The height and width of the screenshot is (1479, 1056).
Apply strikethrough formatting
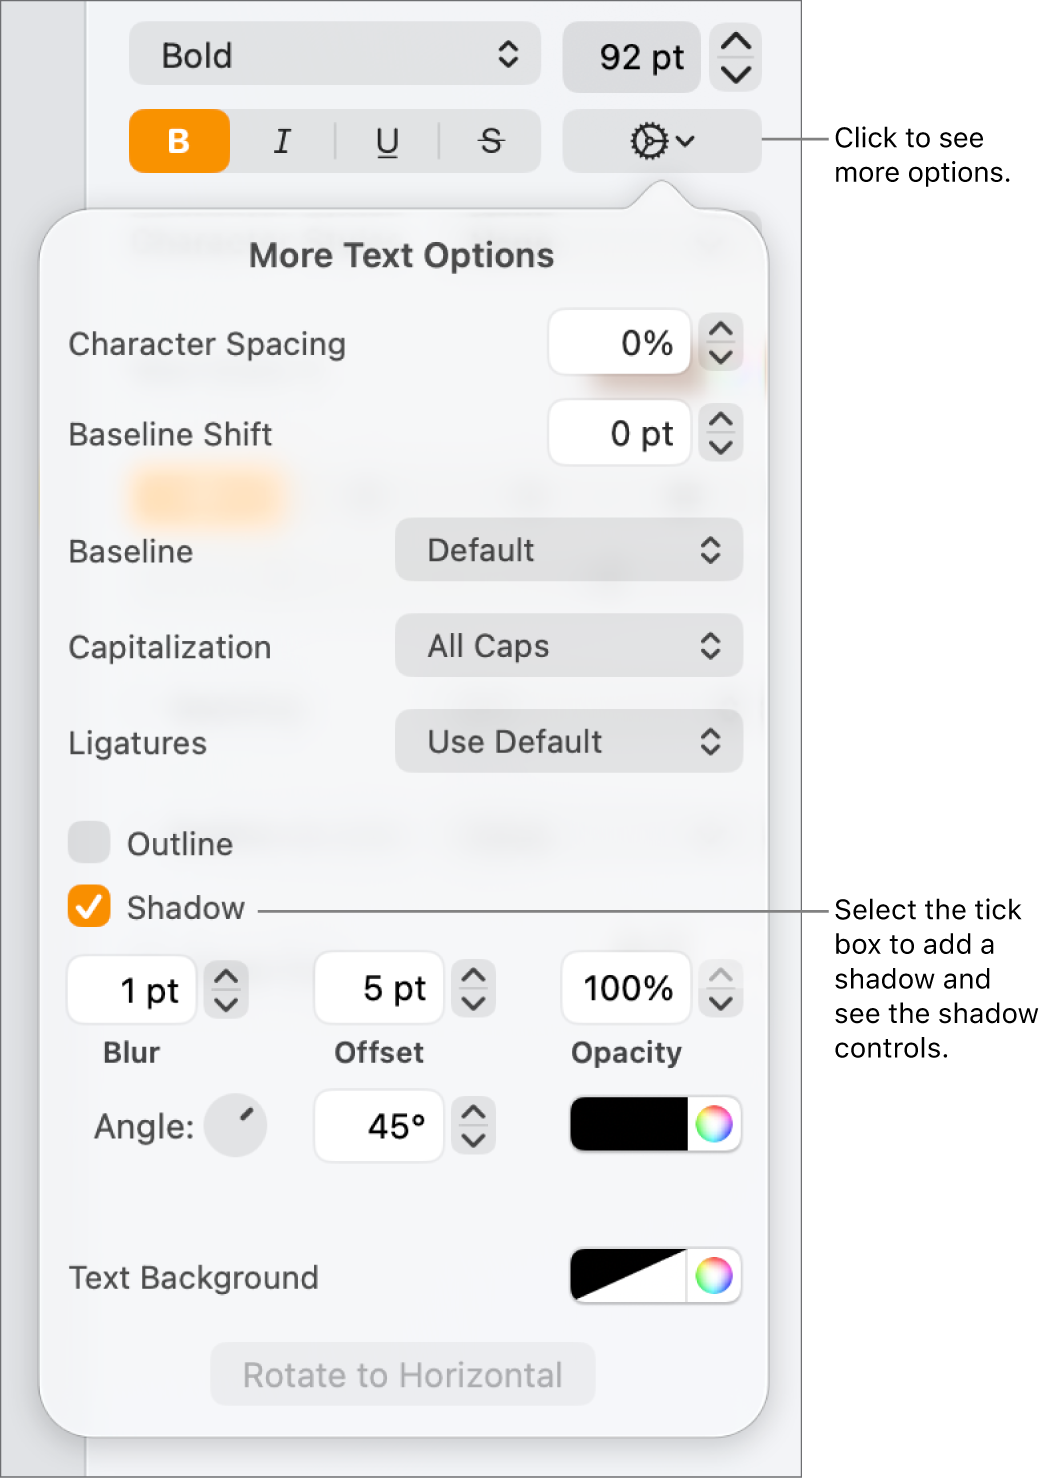490,141
